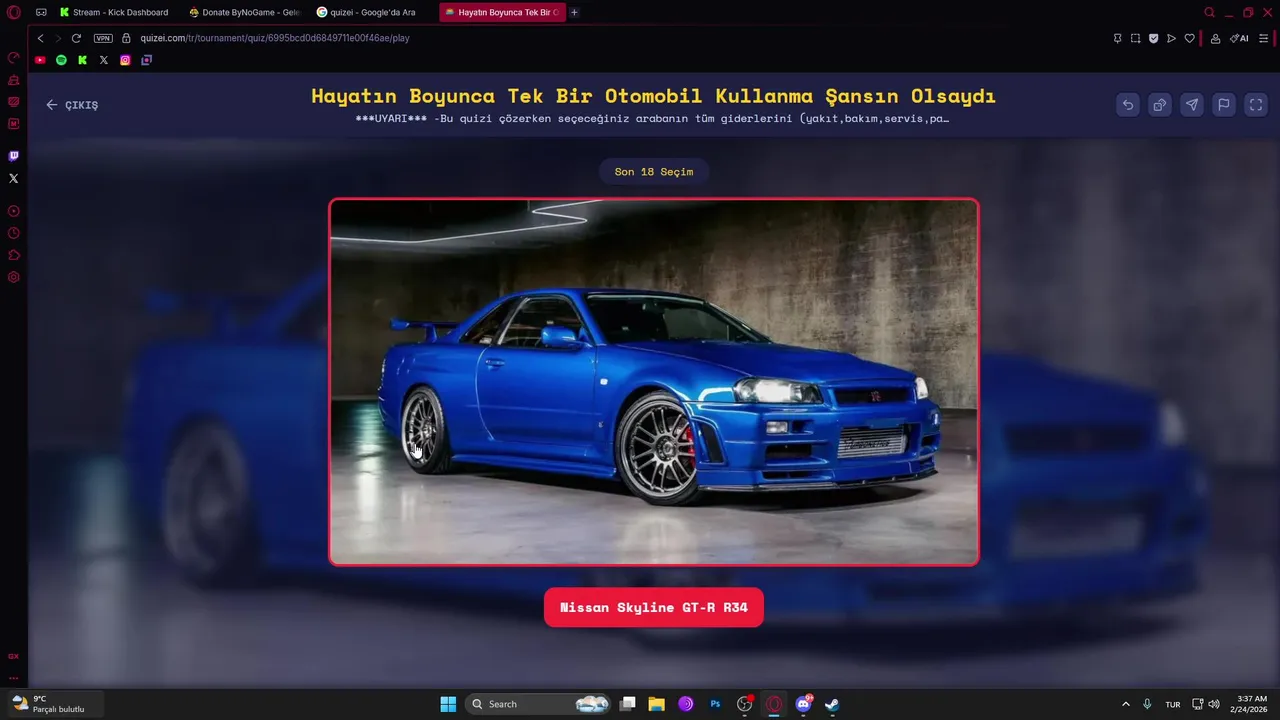Expand the system tray hidden icons chevron

pyautogui.click(x=1126, y=704)
